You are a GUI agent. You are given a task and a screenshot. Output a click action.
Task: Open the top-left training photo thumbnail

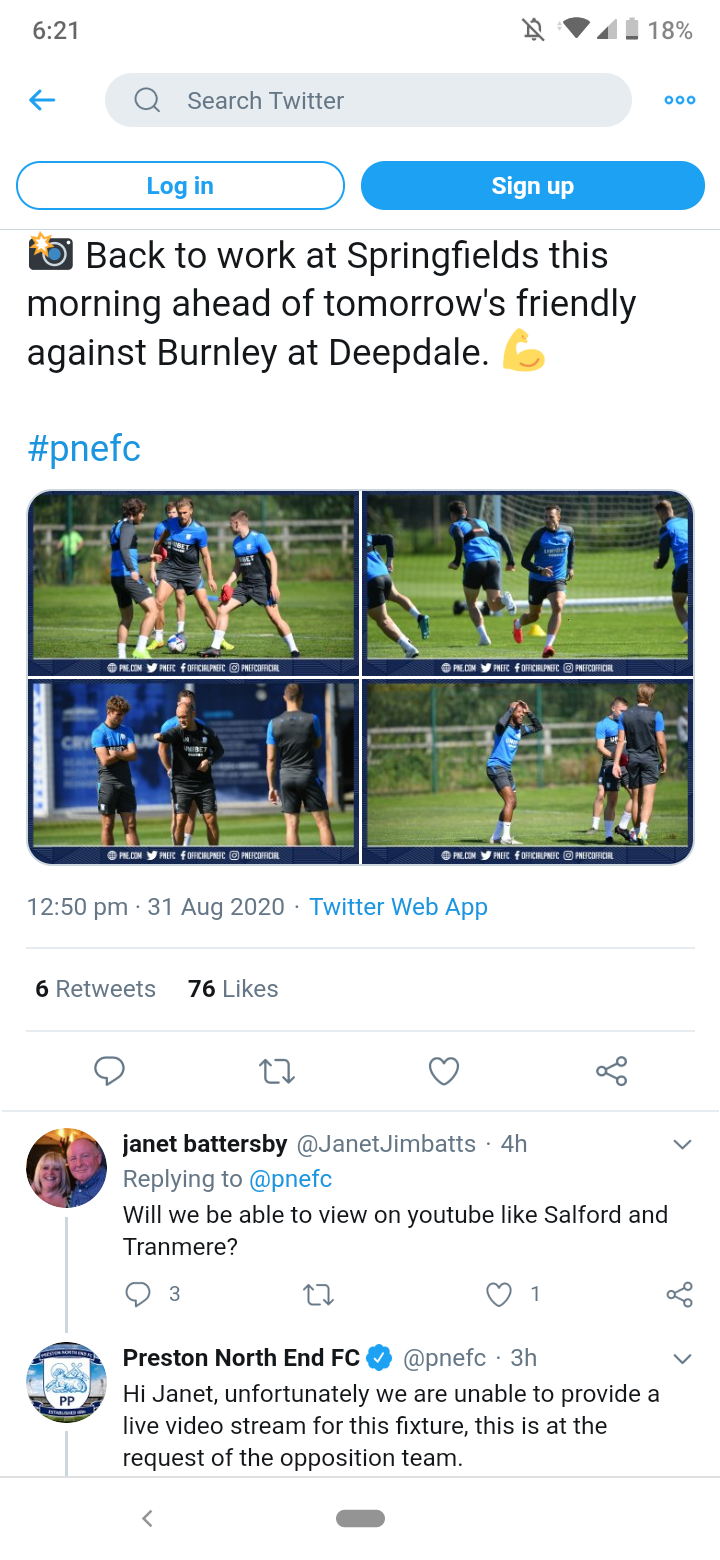194,584
